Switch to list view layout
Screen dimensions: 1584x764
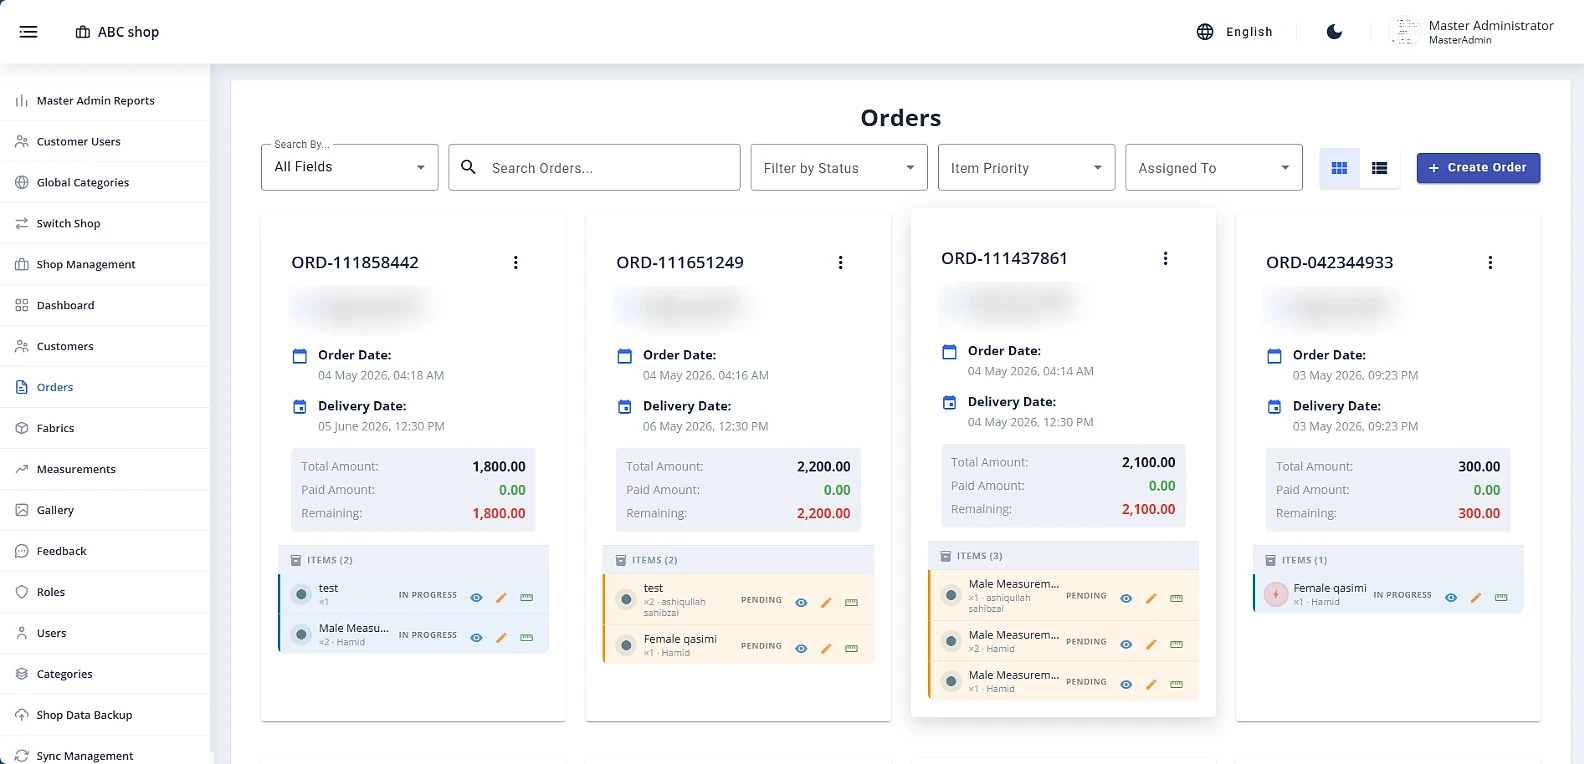(x=1379, y=168)
